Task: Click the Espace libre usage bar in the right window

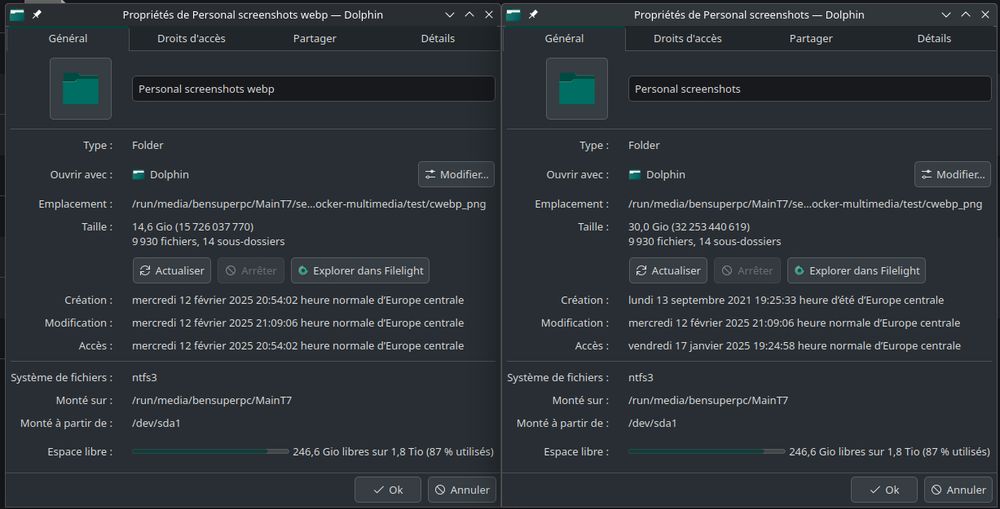Action: pos(707,452)
